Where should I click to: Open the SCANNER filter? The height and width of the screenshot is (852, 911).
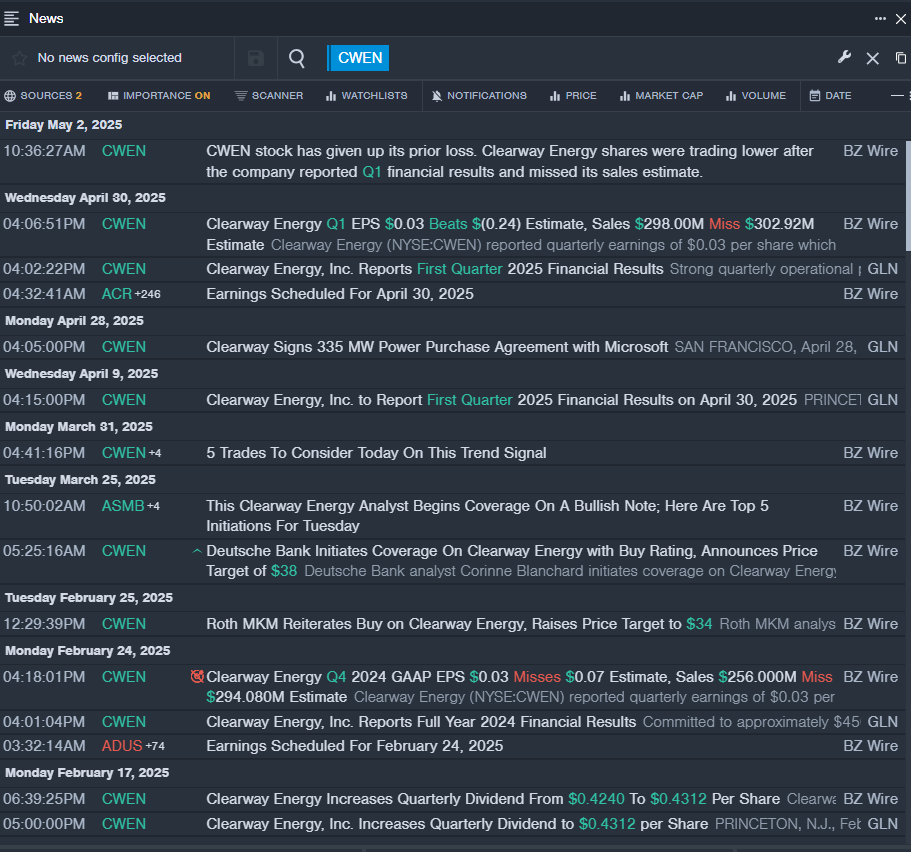pos(269,95)
